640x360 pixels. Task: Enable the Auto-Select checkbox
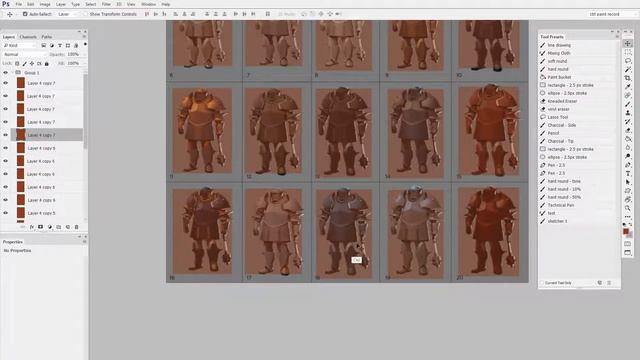point(25,14)
